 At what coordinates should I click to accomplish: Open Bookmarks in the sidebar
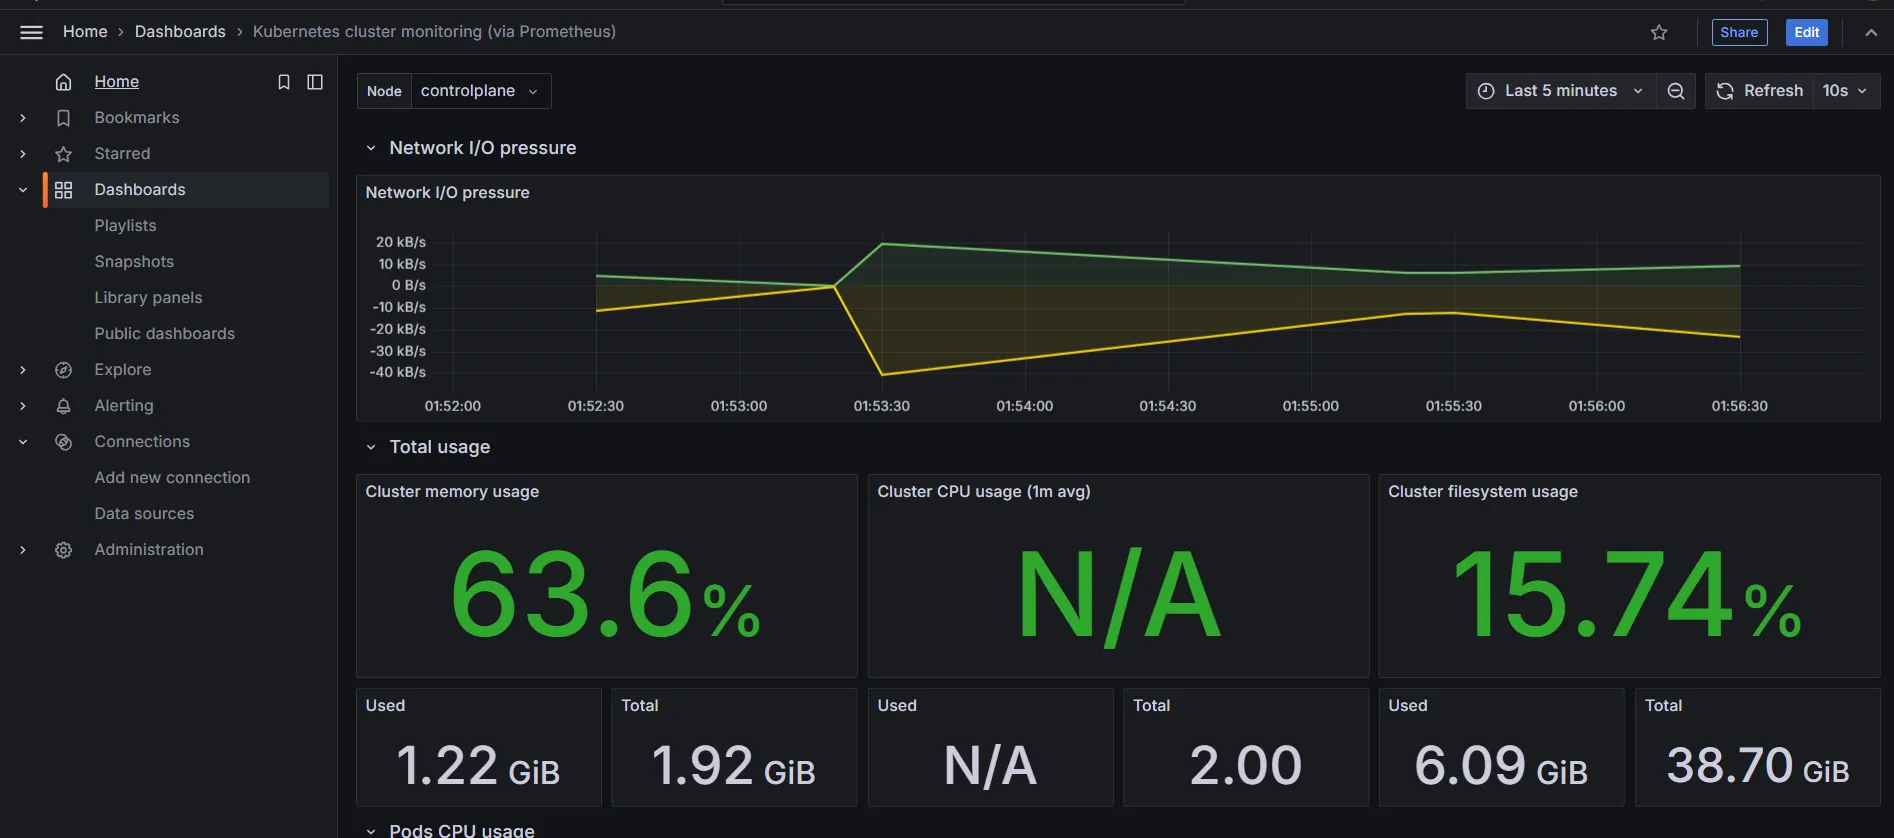pyautogui.click(x=137, y=118)
